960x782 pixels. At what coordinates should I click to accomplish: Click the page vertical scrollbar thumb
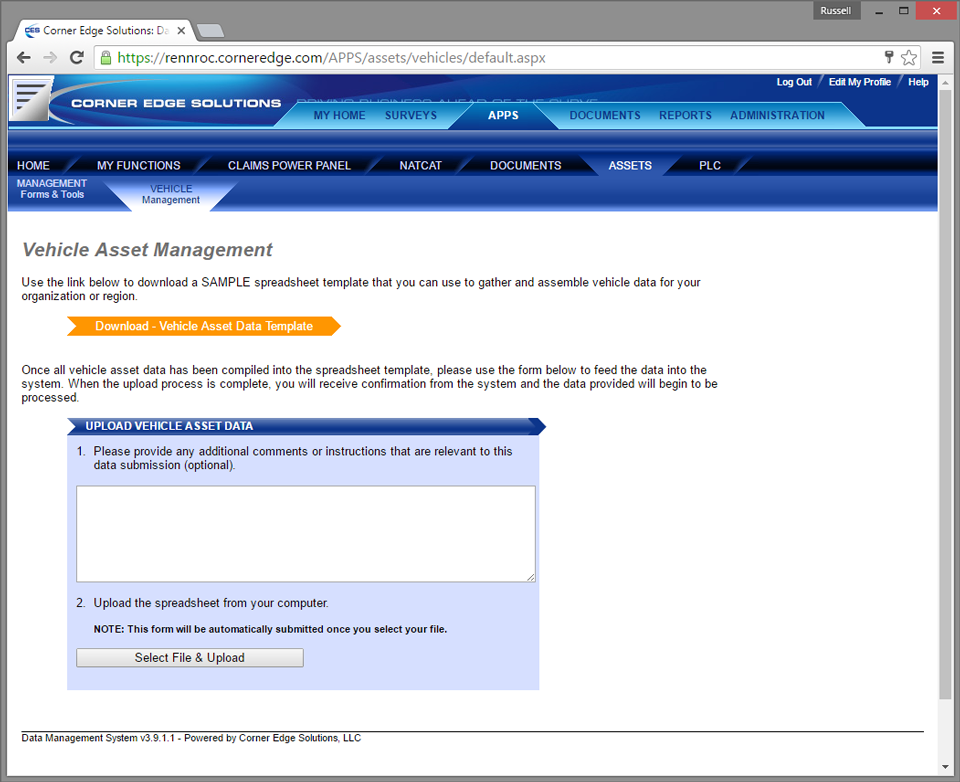click(x=945, y=392)
